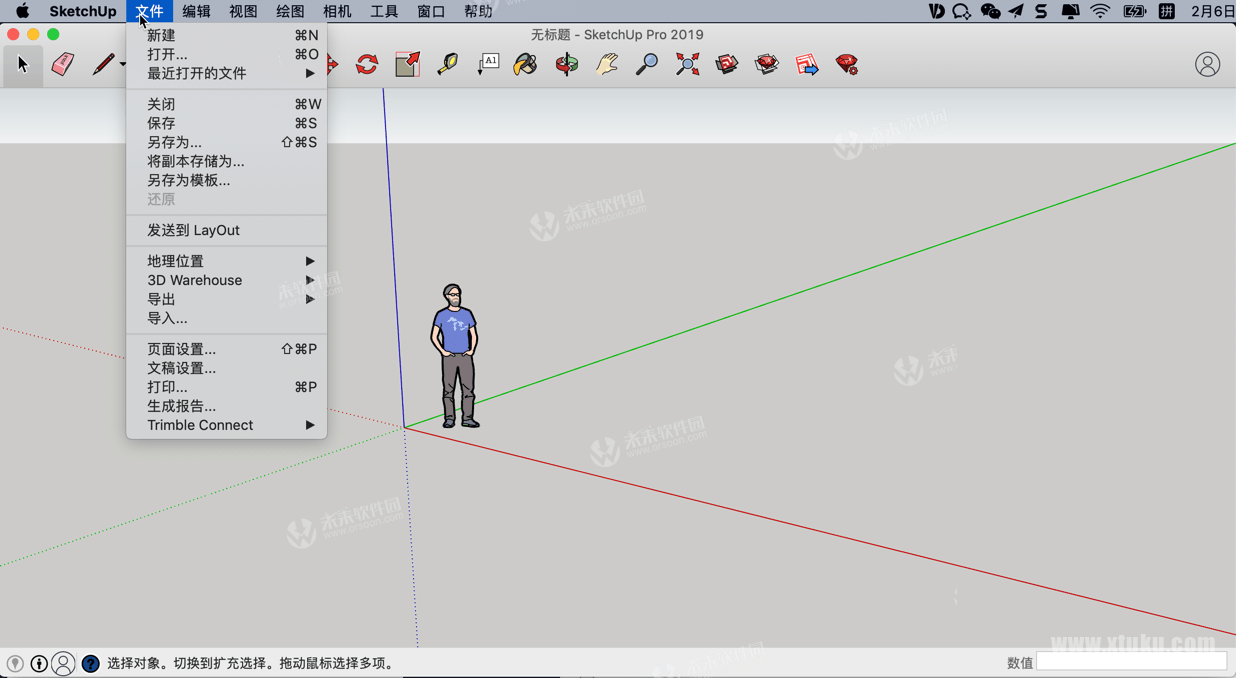Open the 窗口 menu

point(431,11)
